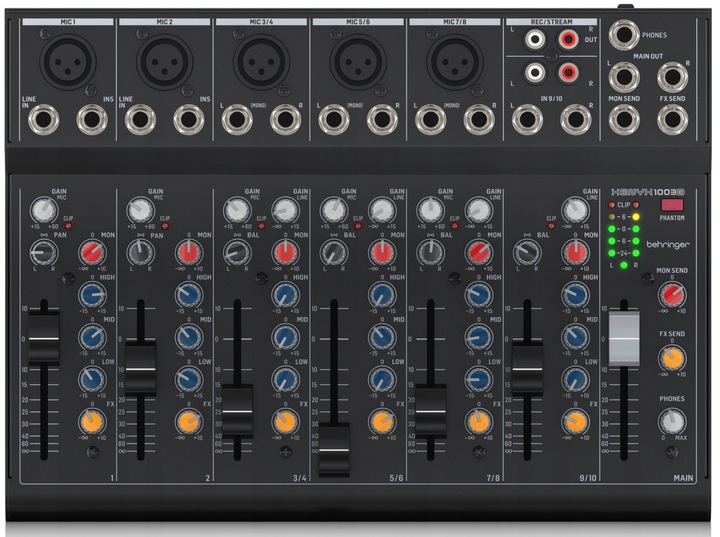720x537 pixels.
Task: Click the MAIN OUT left jack
Action: [x=624, y=77]
